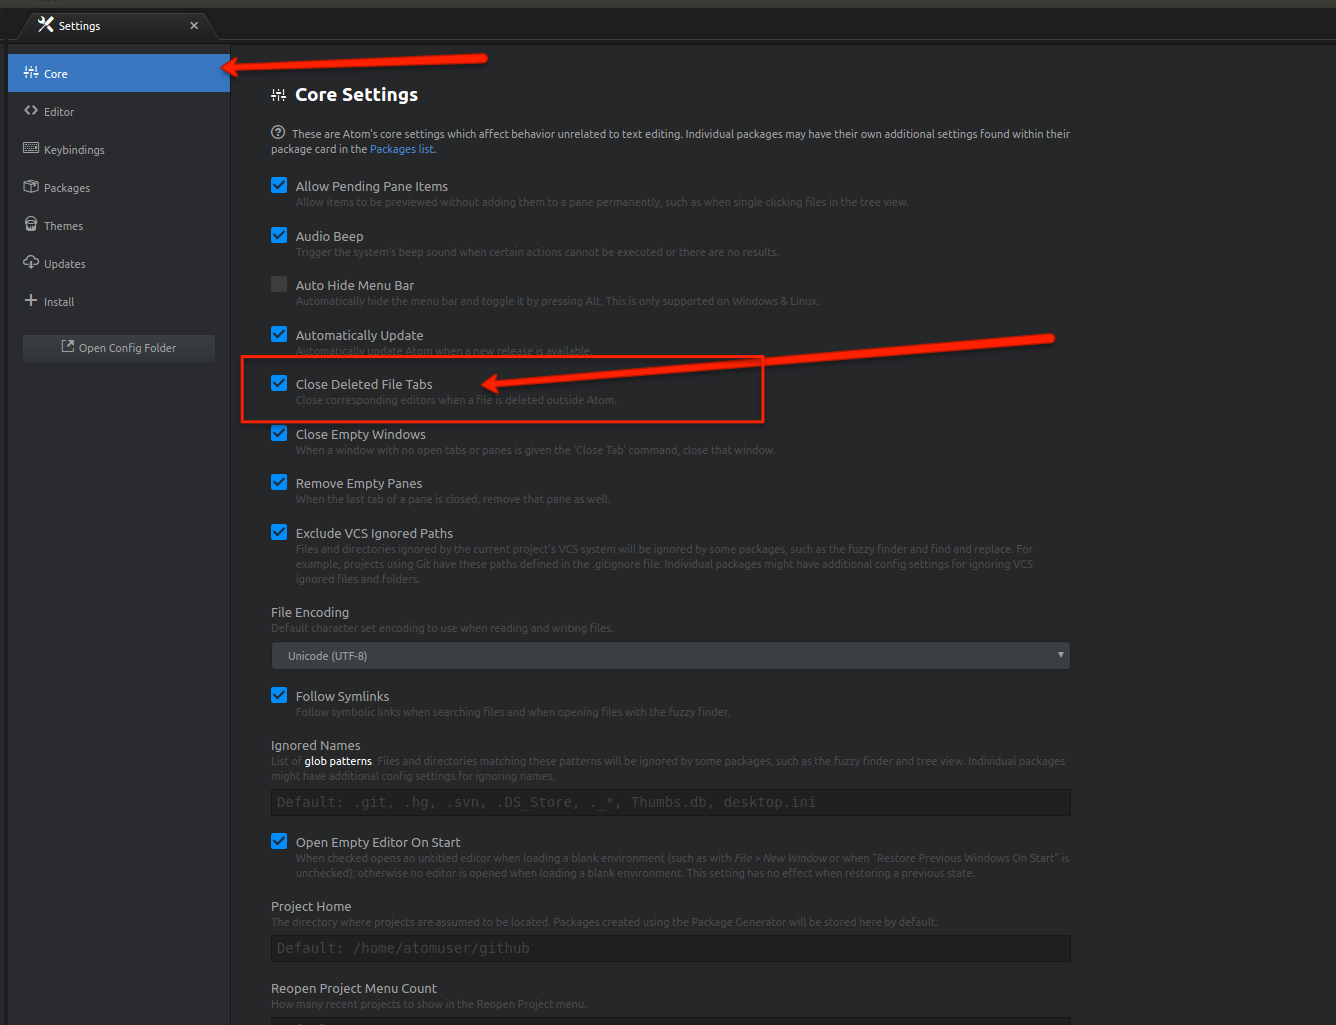The width and height of the screenshot is (1336, 1025).
Task: Click the Ignored Names label
Action: click(x=316, y=745)
